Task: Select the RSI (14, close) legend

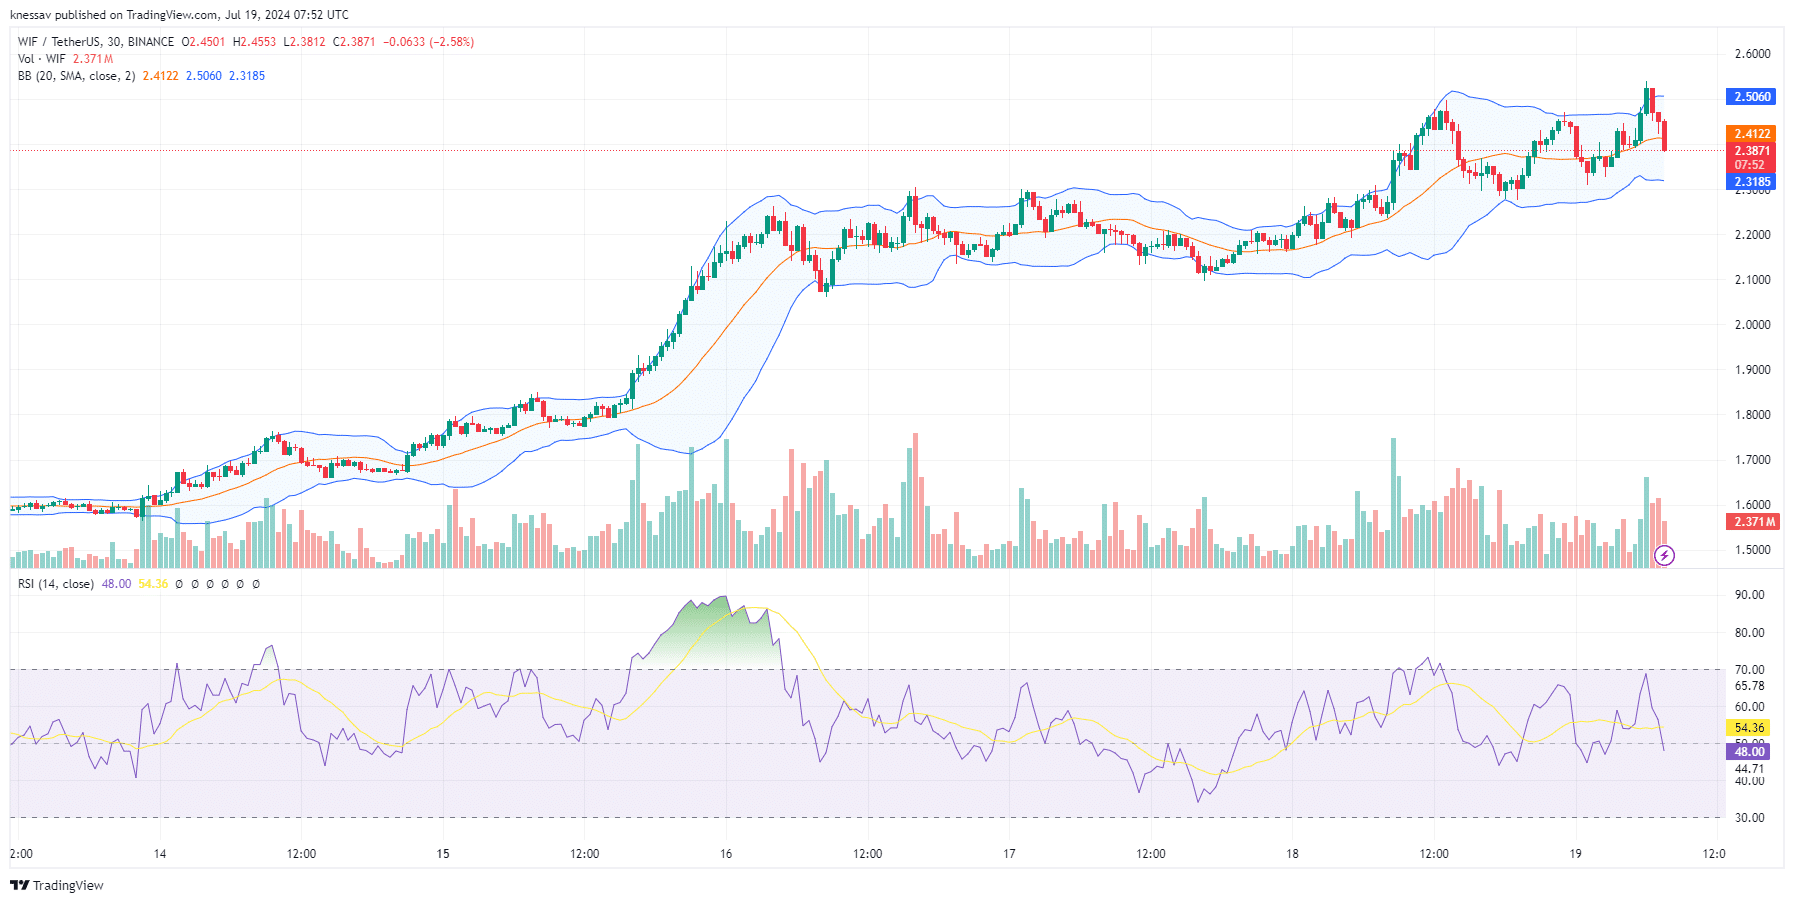Action: point(56,584)
